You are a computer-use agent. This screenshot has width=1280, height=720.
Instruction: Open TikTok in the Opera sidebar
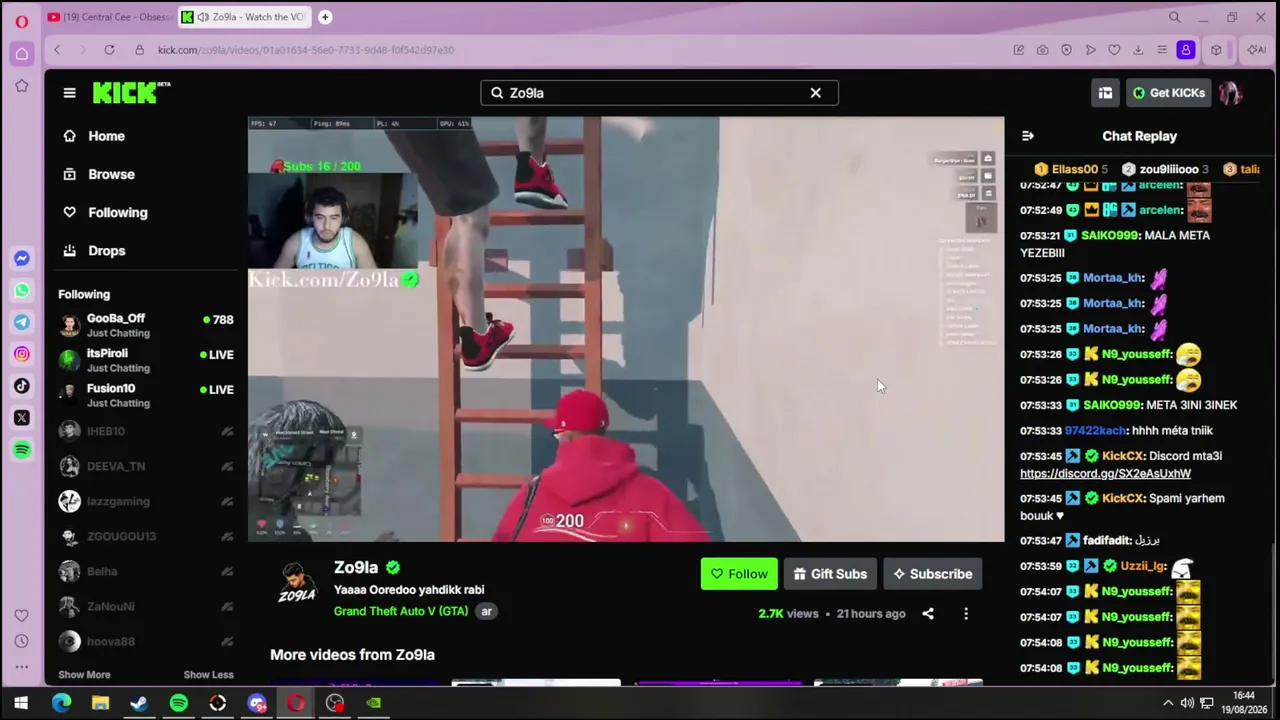[21, 386]
